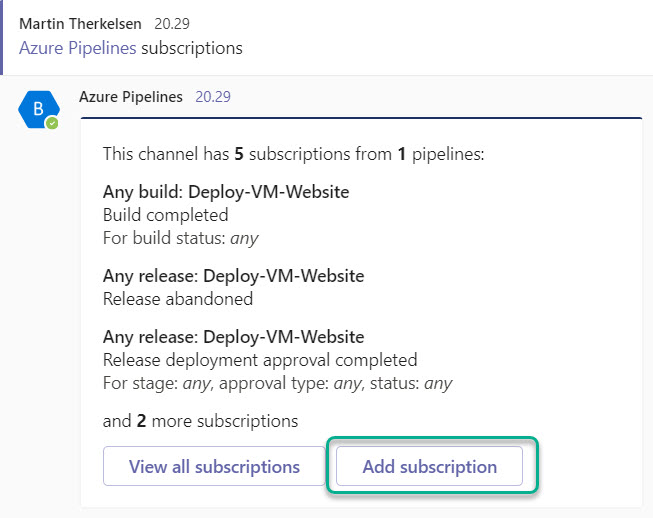The height and width of the screenshot is (518, 653).
Task: Click "and 2 more subscriptions" text
Action: pyautogui.click(x=200, y=421)
